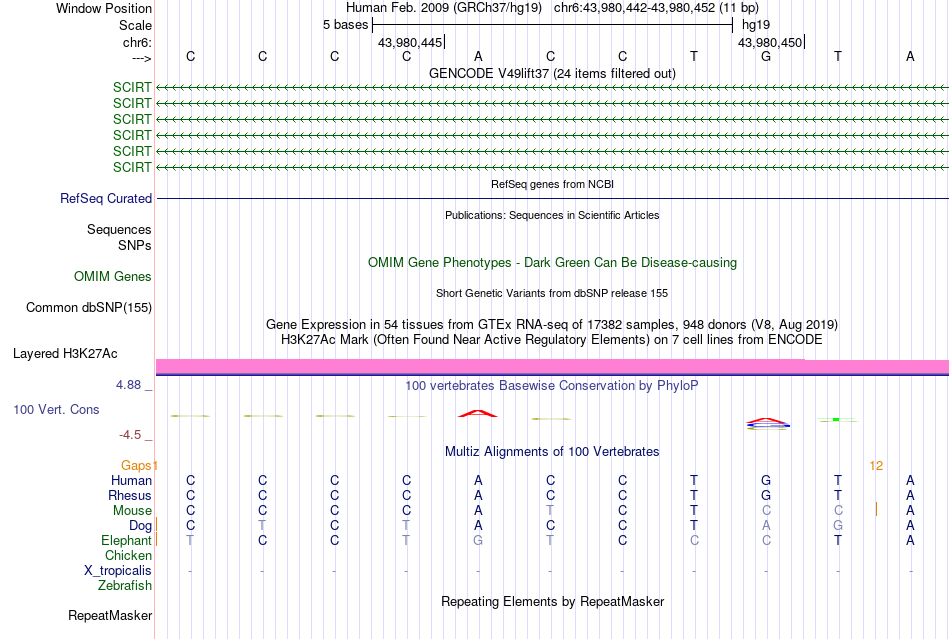
Task: Click the 100 Vert. Cons label
Action: (56, 409)
